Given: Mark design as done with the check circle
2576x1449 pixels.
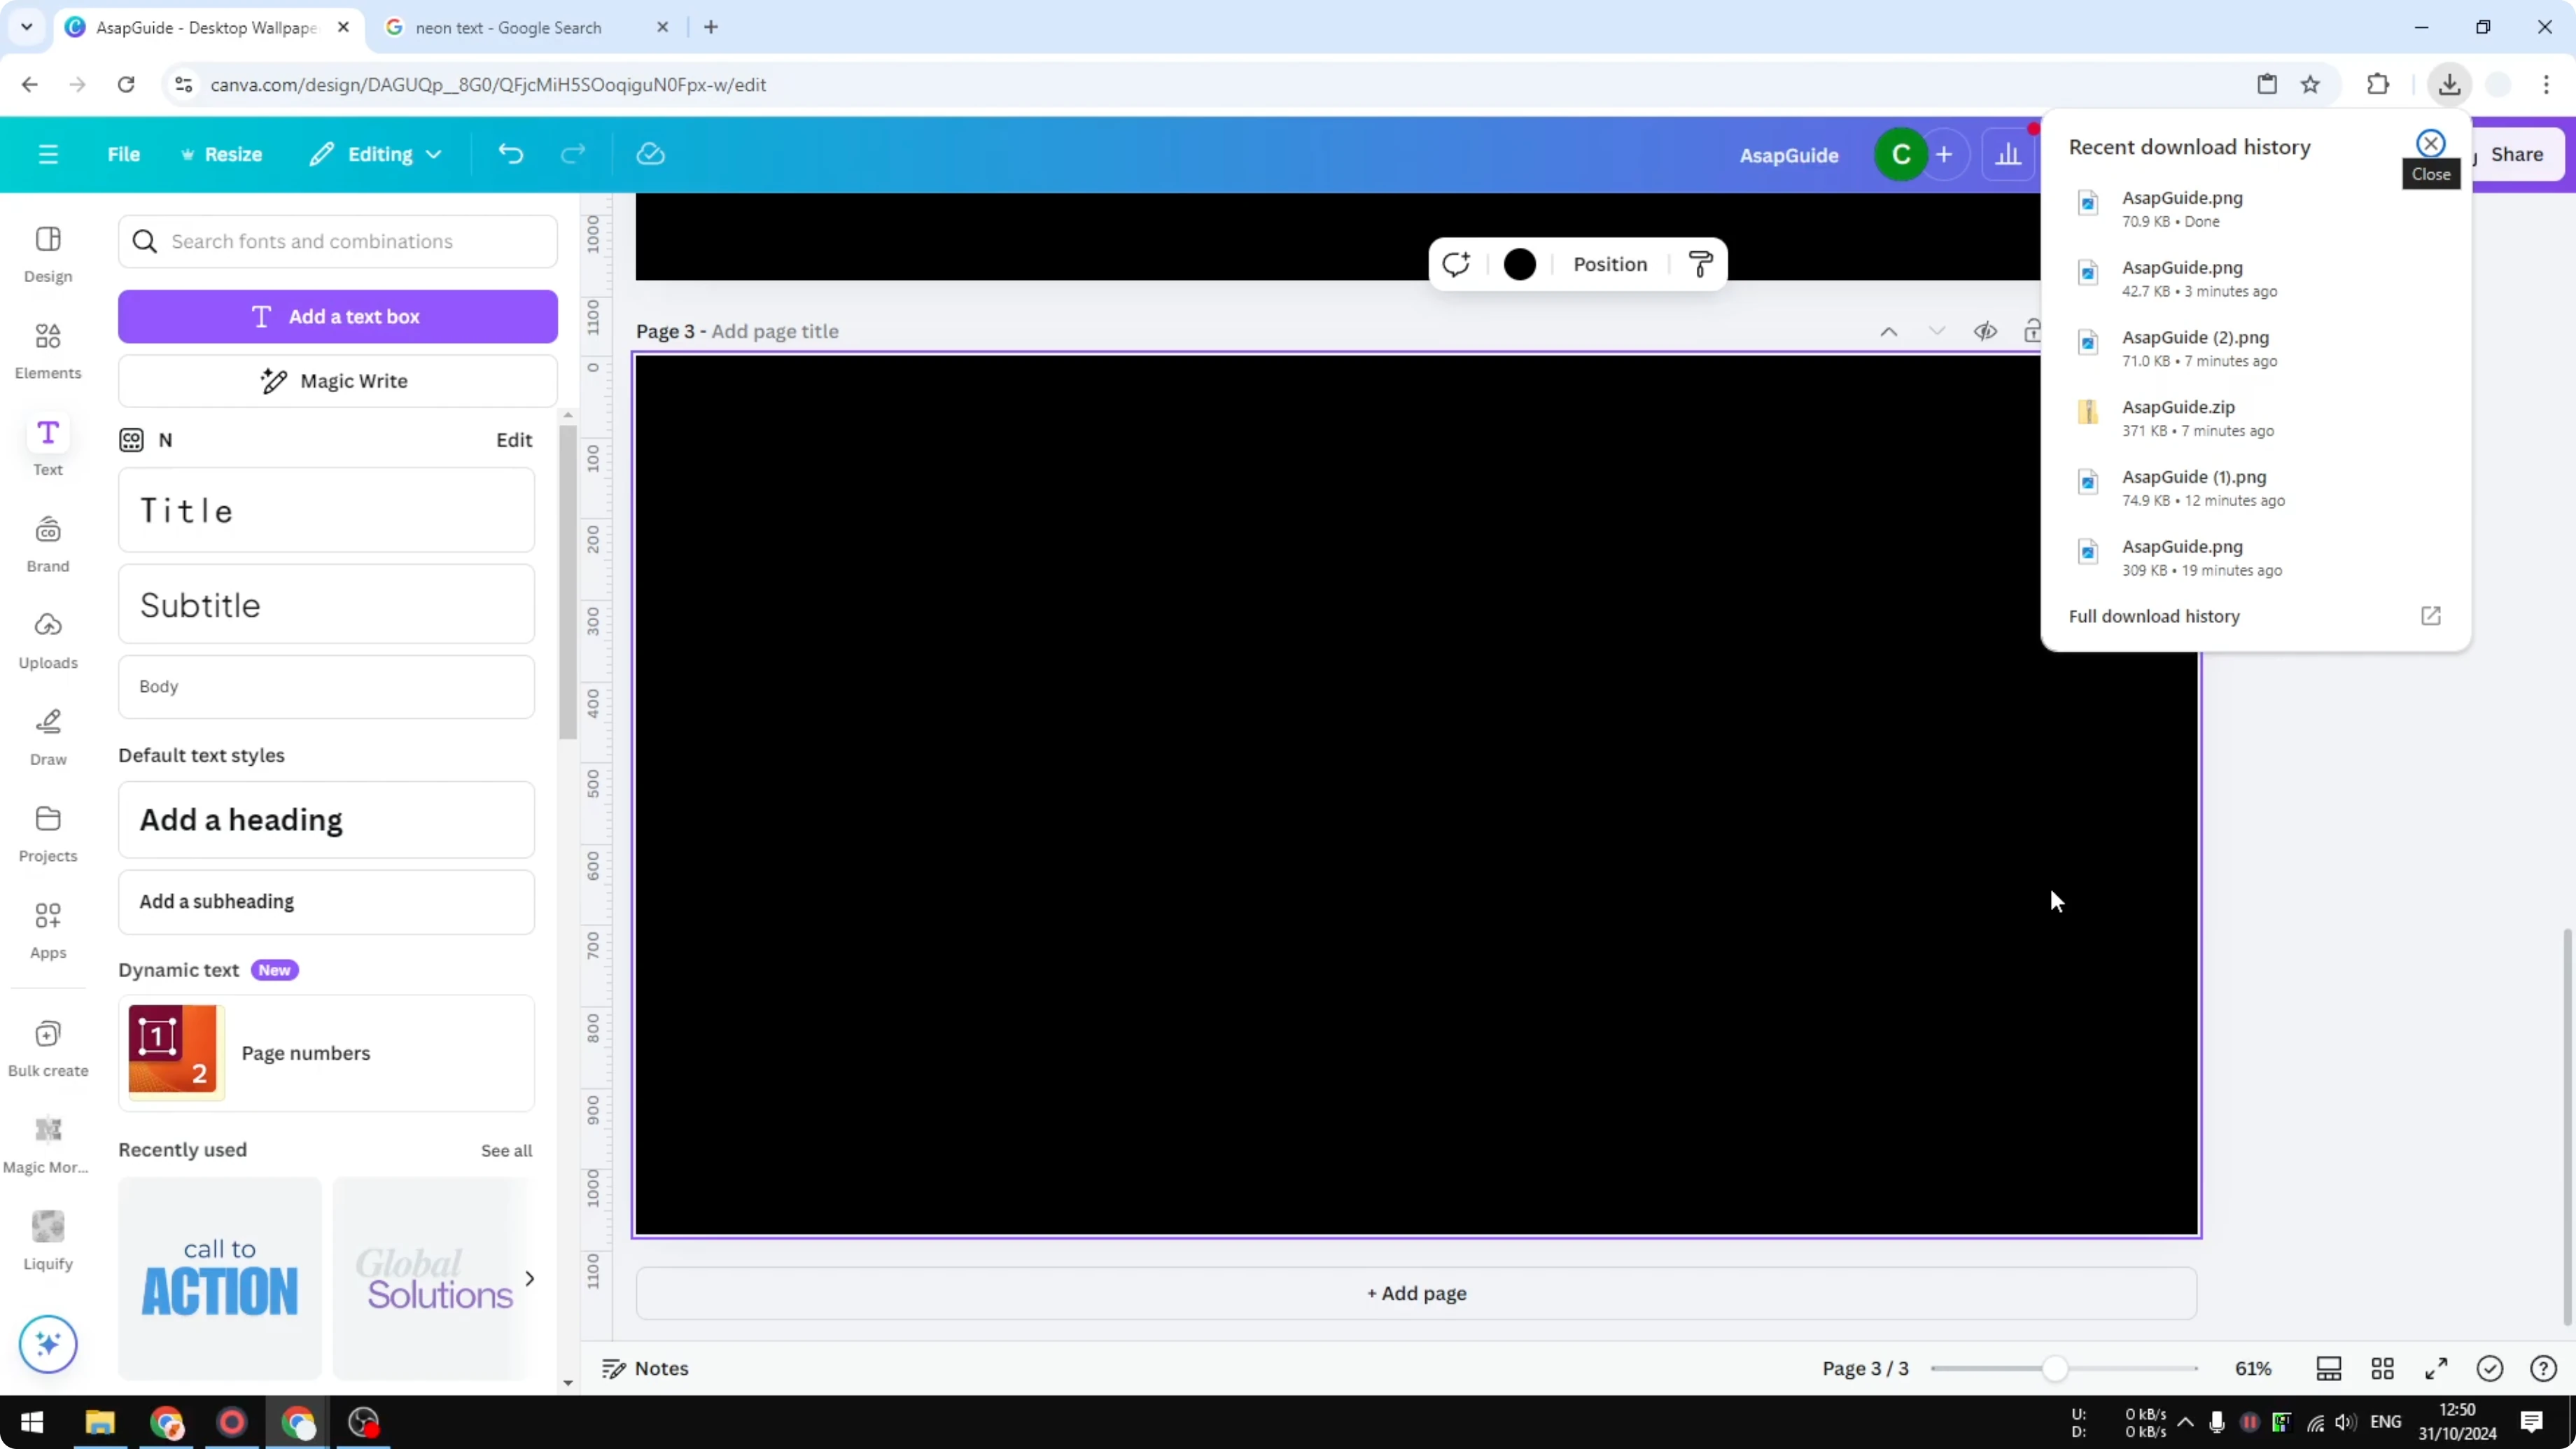Looking at the screenshot, I should [2490, 1368].
